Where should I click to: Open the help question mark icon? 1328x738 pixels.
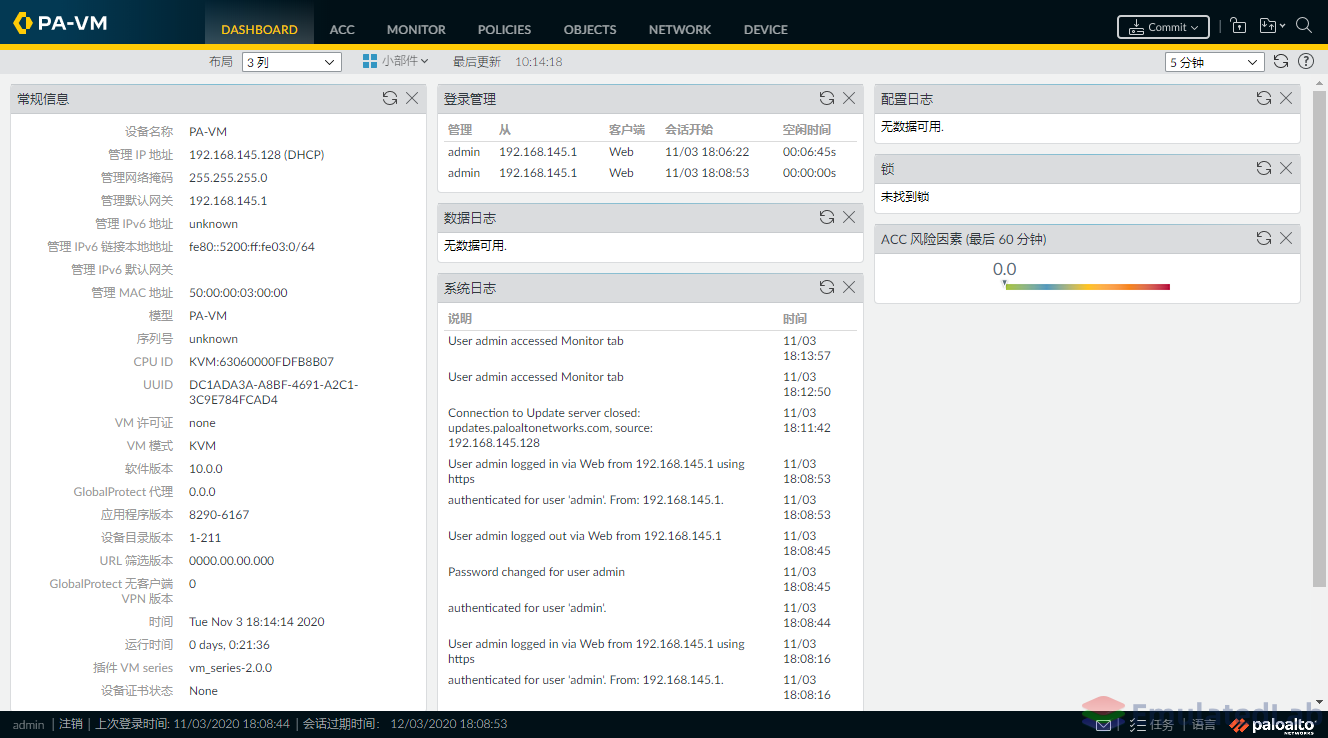pos(1306,62)
